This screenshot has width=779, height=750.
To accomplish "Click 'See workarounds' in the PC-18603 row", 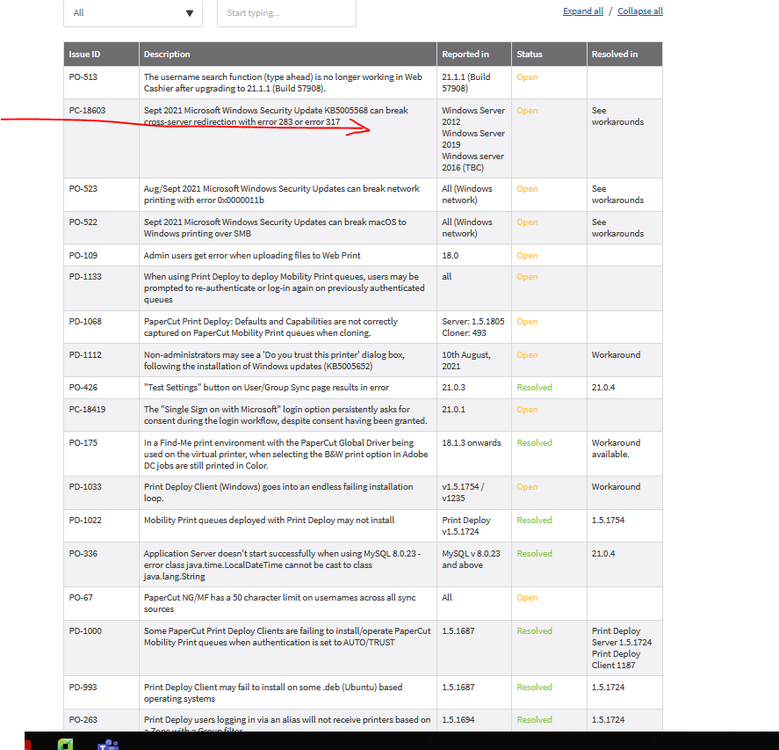I will click(618, 116).
